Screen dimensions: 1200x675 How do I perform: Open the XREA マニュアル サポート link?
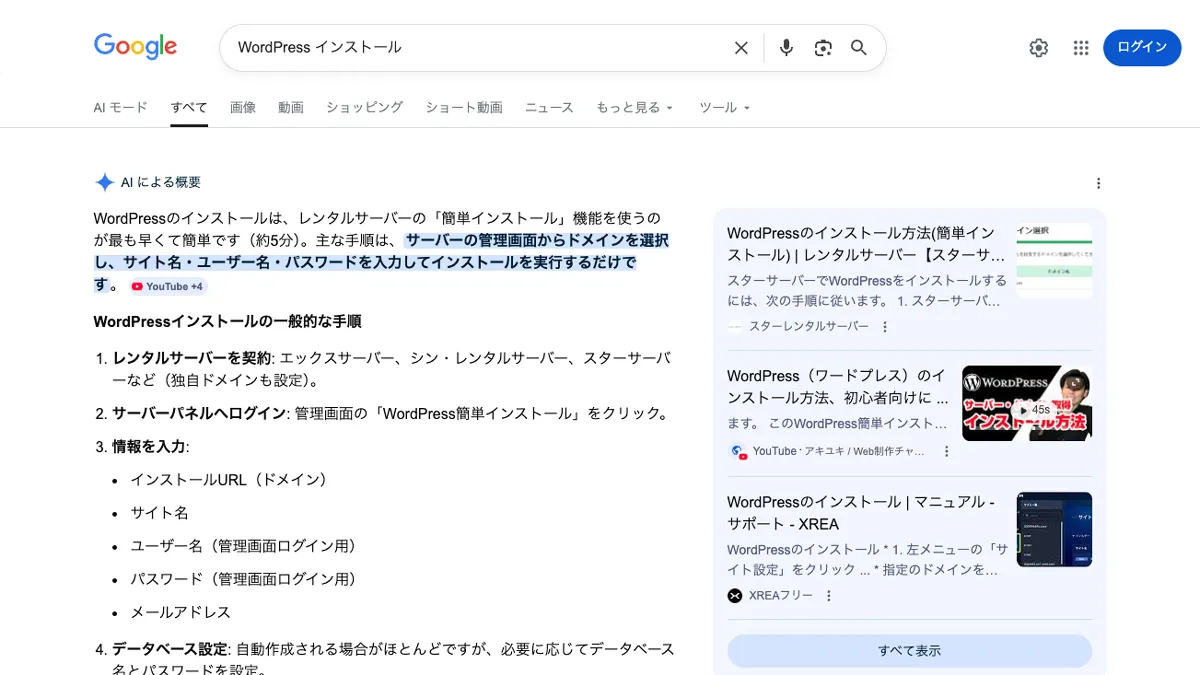861,513
